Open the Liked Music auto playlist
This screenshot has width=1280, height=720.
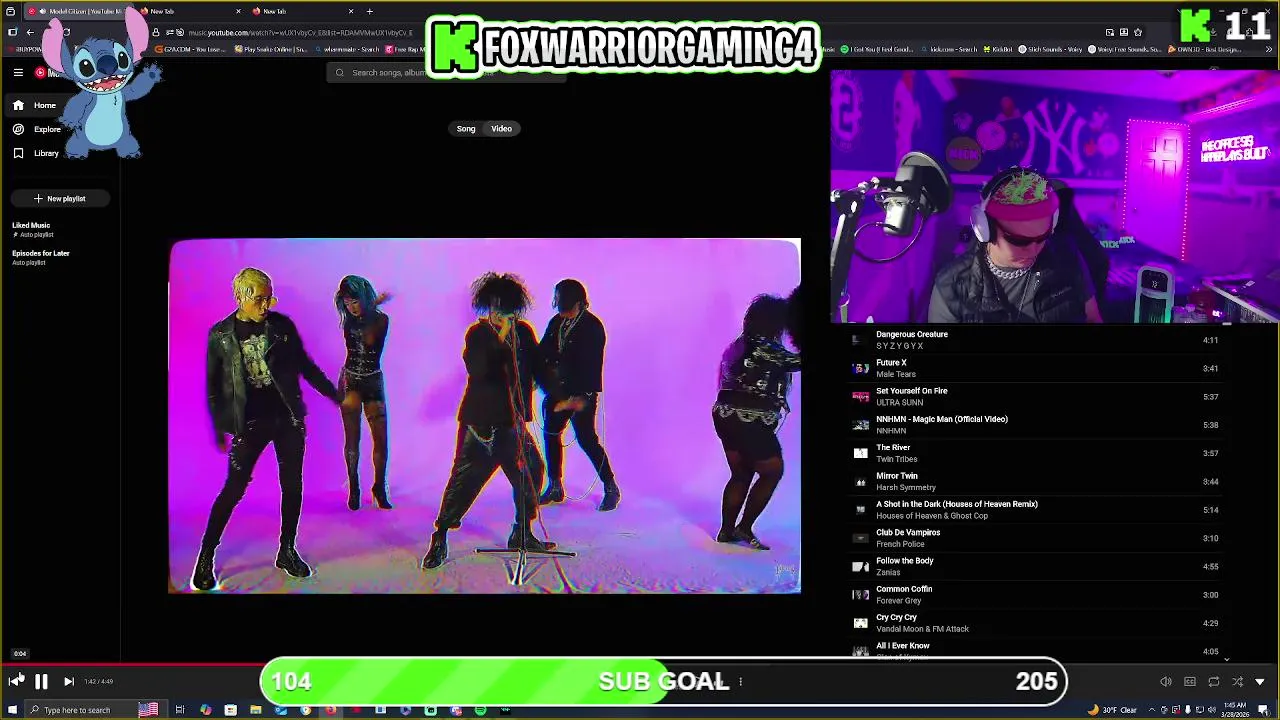[x=32, y=229]
